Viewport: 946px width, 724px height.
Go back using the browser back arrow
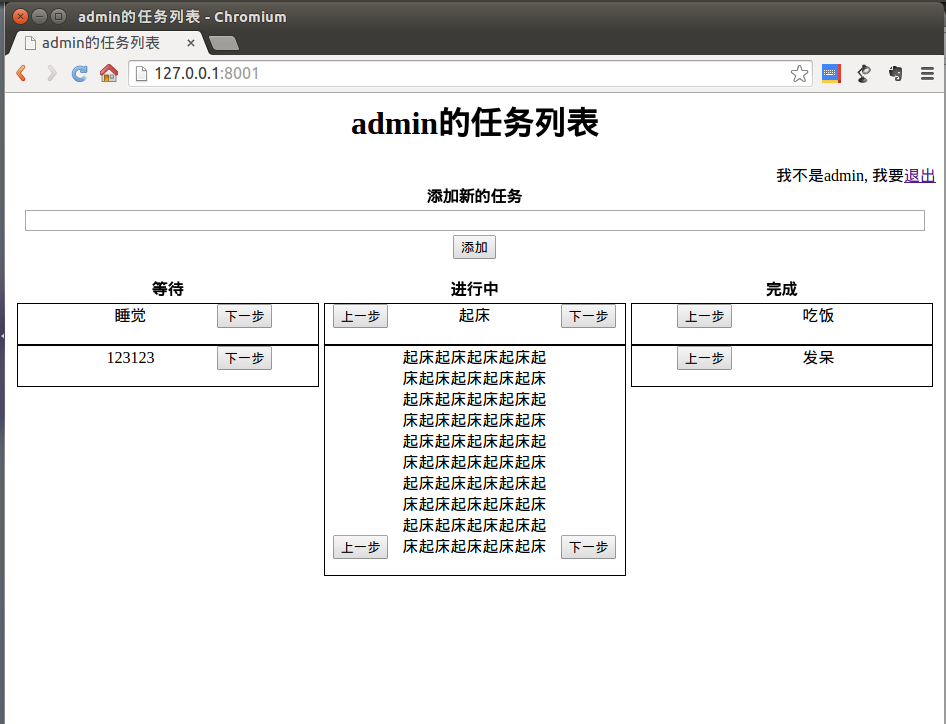(22, 73)
